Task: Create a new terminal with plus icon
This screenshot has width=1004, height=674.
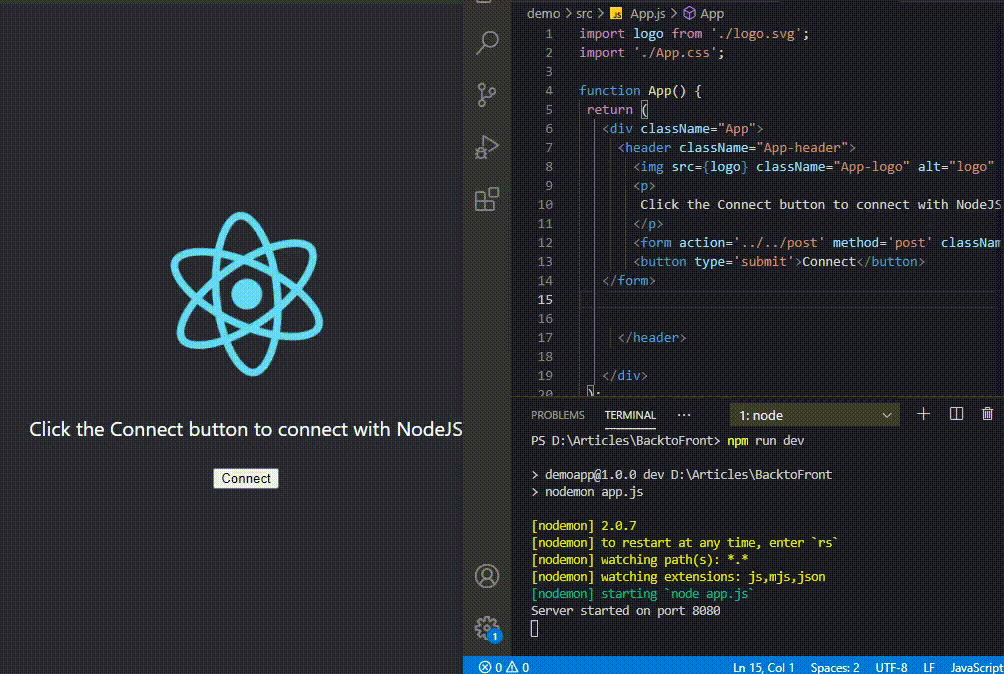Action: 923,414
